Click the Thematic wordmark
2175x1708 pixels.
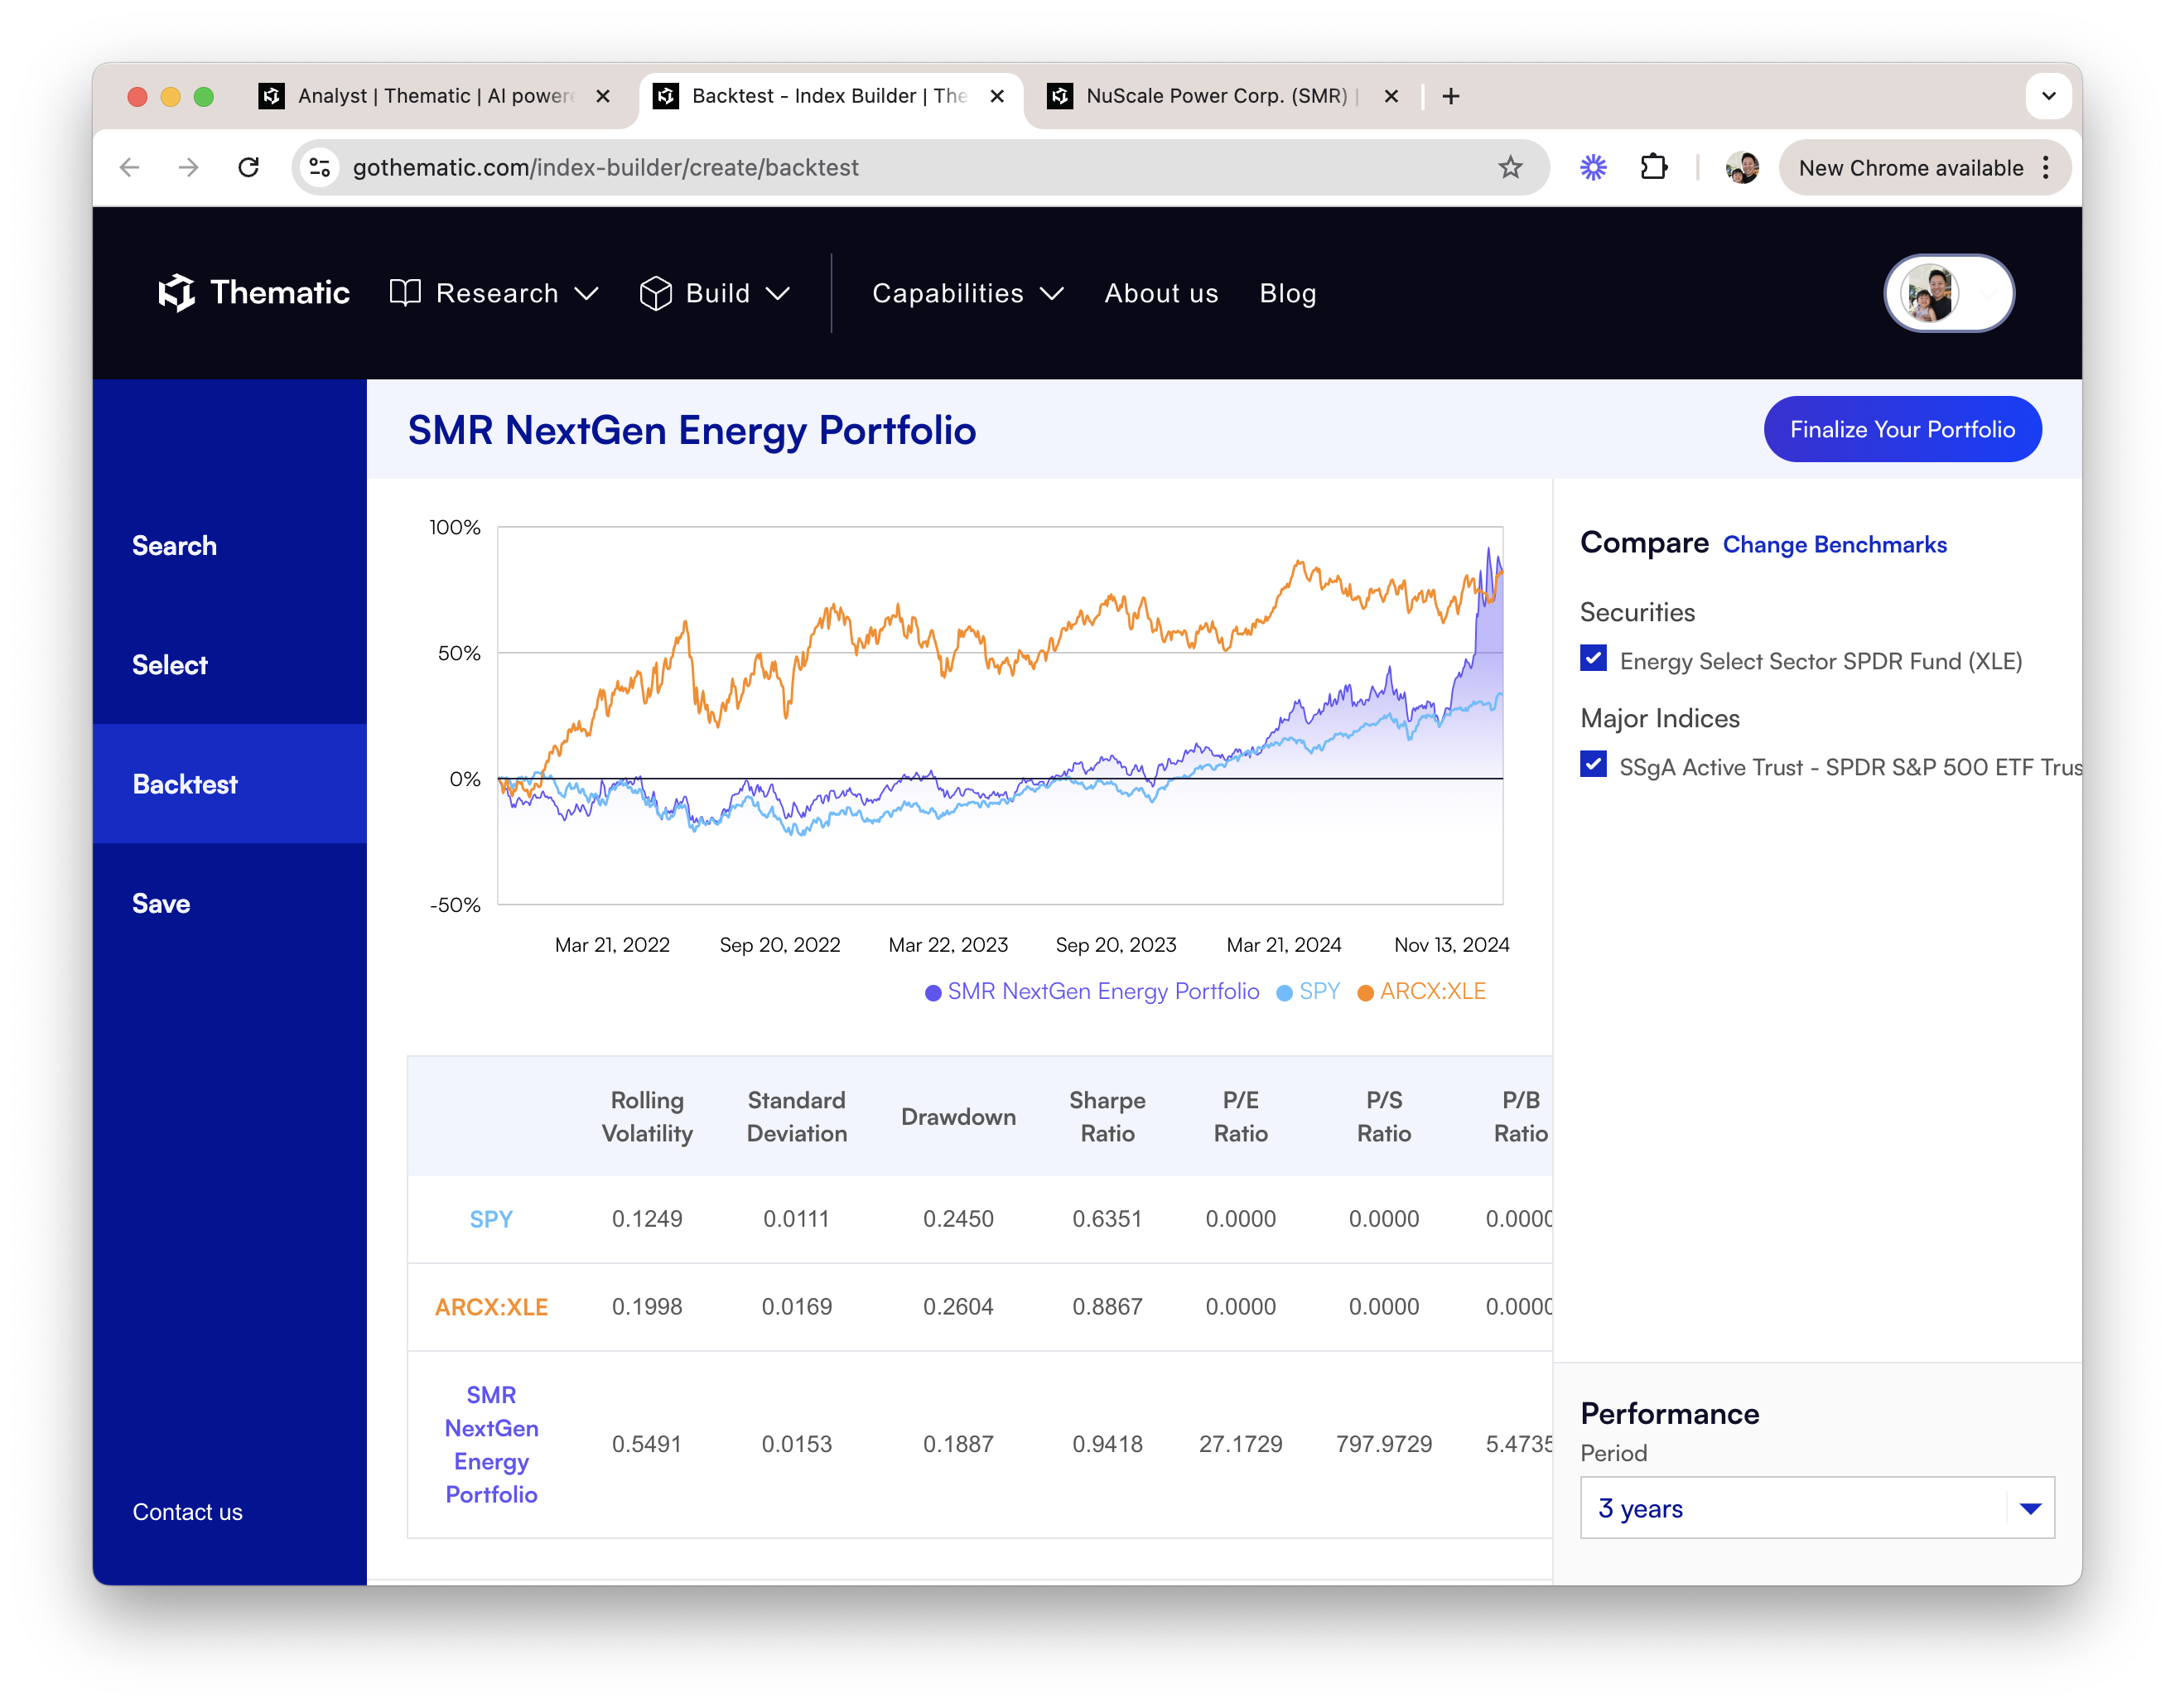point(280,293)
